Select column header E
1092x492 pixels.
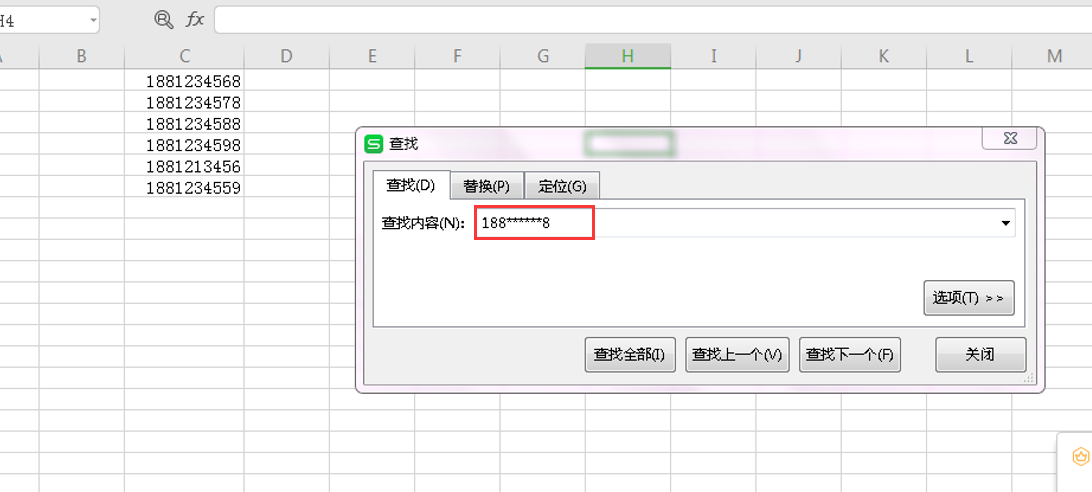pos(372,56)
